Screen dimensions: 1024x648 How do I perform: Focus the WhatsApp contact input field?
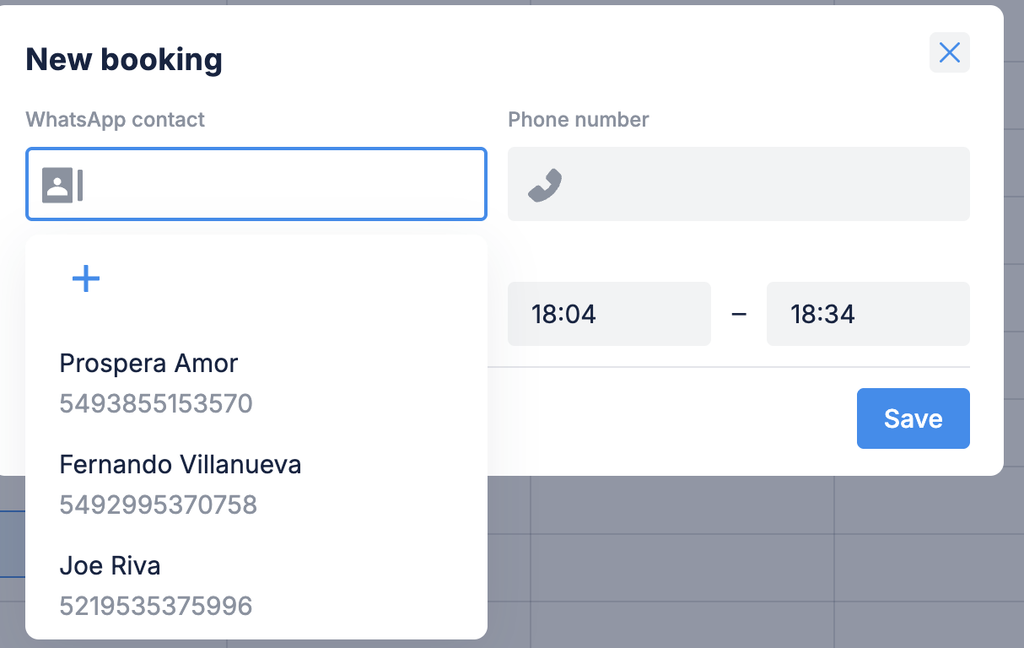coord(280,185)
